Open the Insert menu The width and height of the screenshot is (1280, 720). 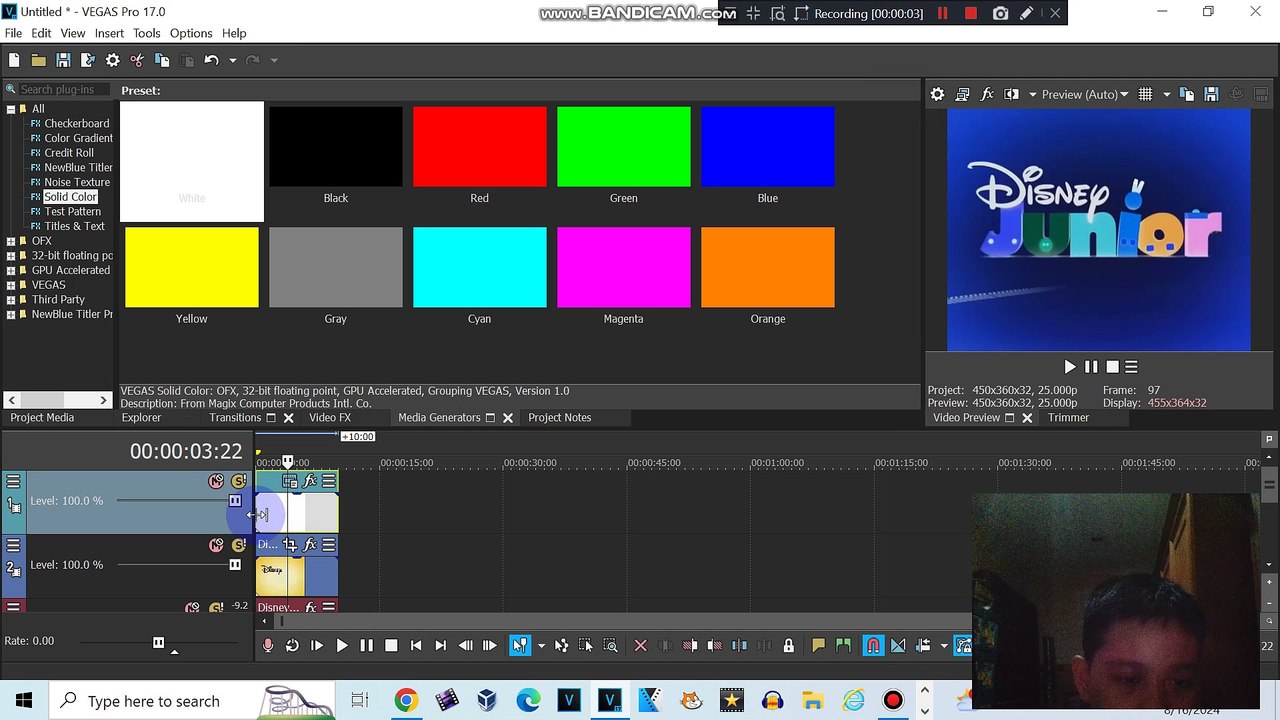pyautogui.click(x=109, y=33)
